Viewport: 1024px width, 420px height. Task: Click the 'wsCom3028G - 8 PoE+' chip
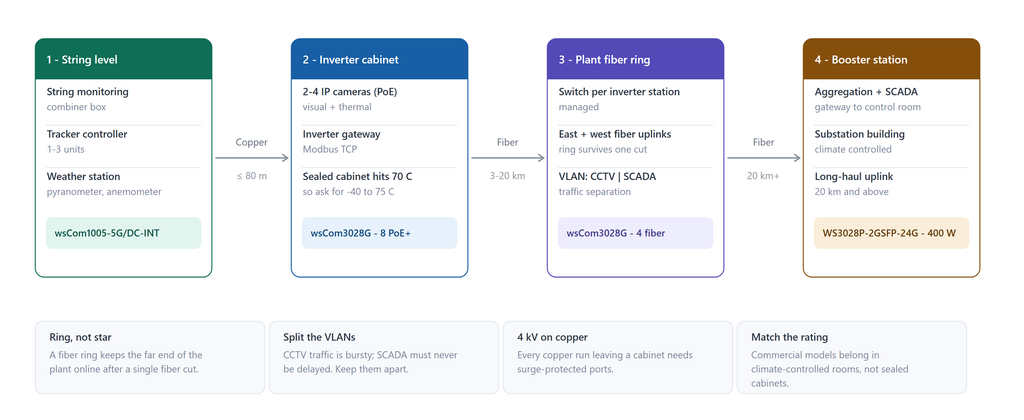pyautogui.click(x=379, y=233)
